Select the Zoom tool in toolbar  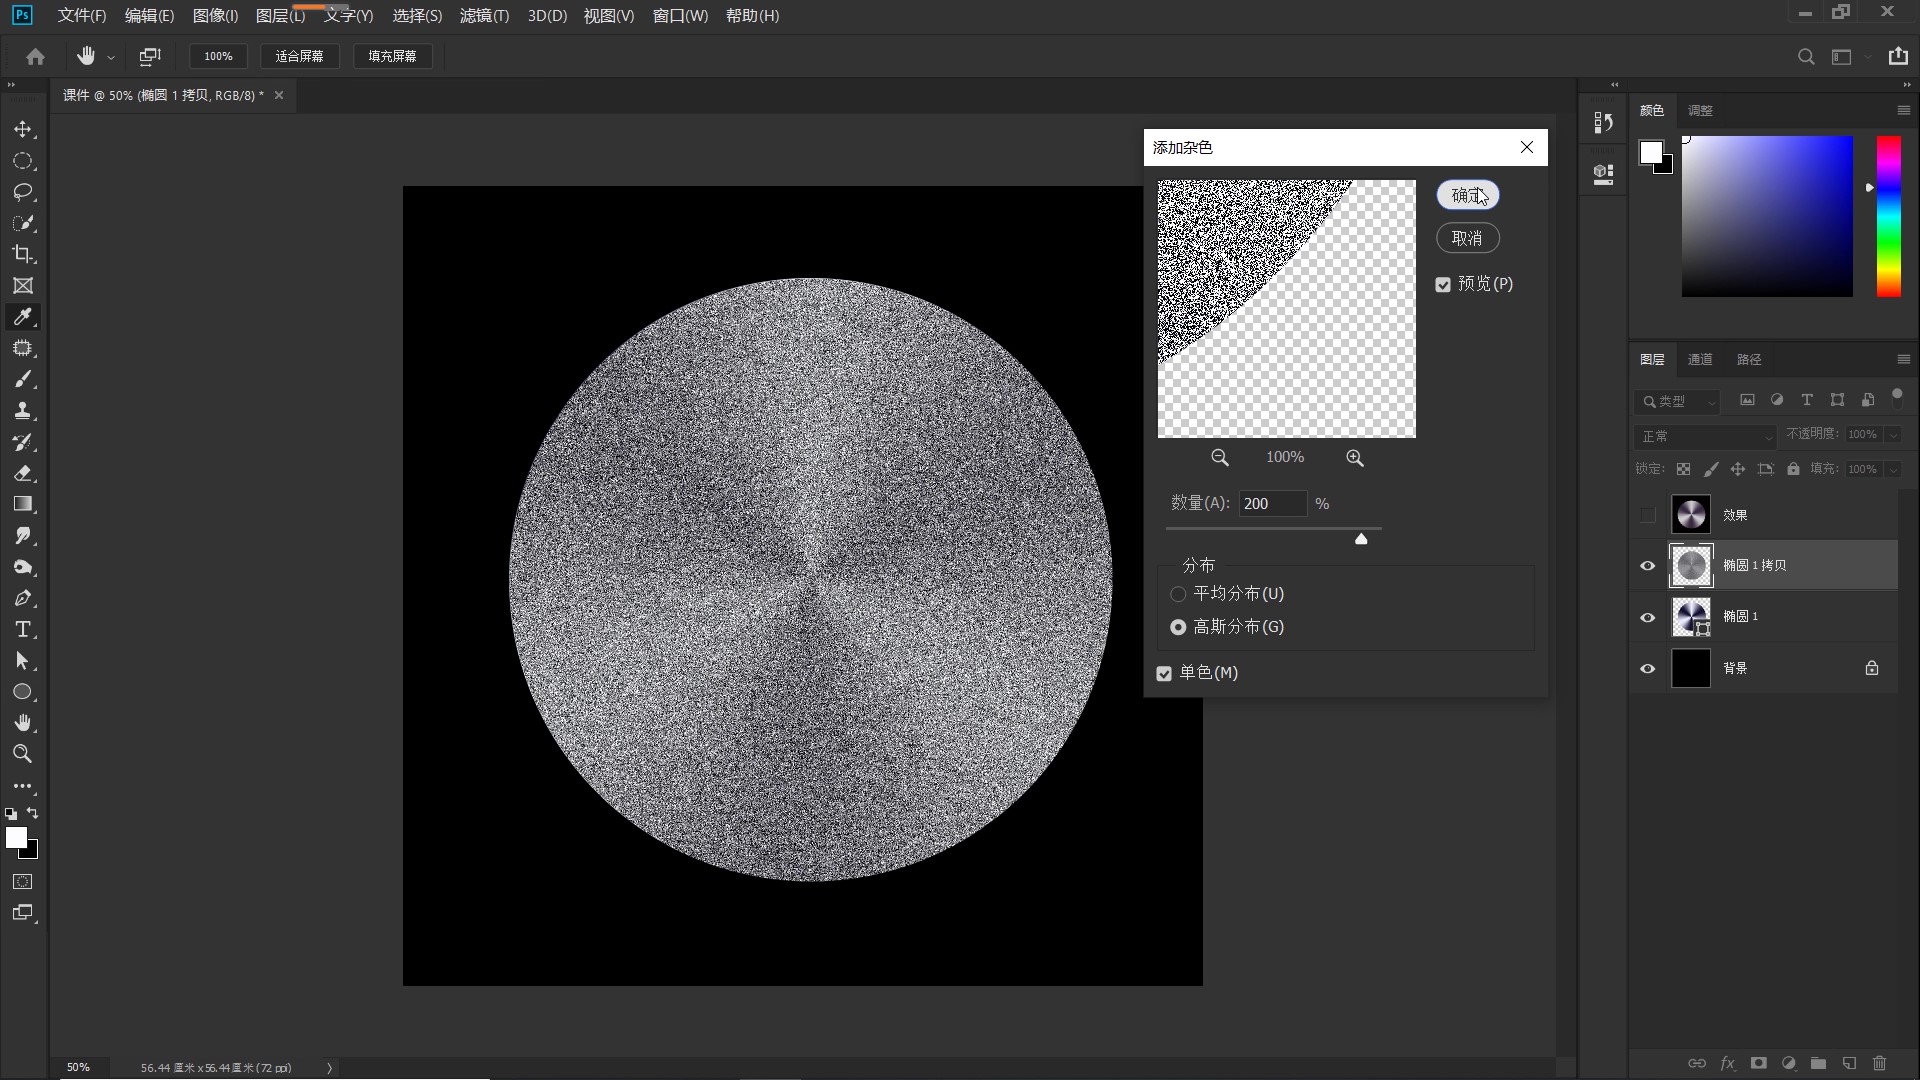[x=23, y=754]
